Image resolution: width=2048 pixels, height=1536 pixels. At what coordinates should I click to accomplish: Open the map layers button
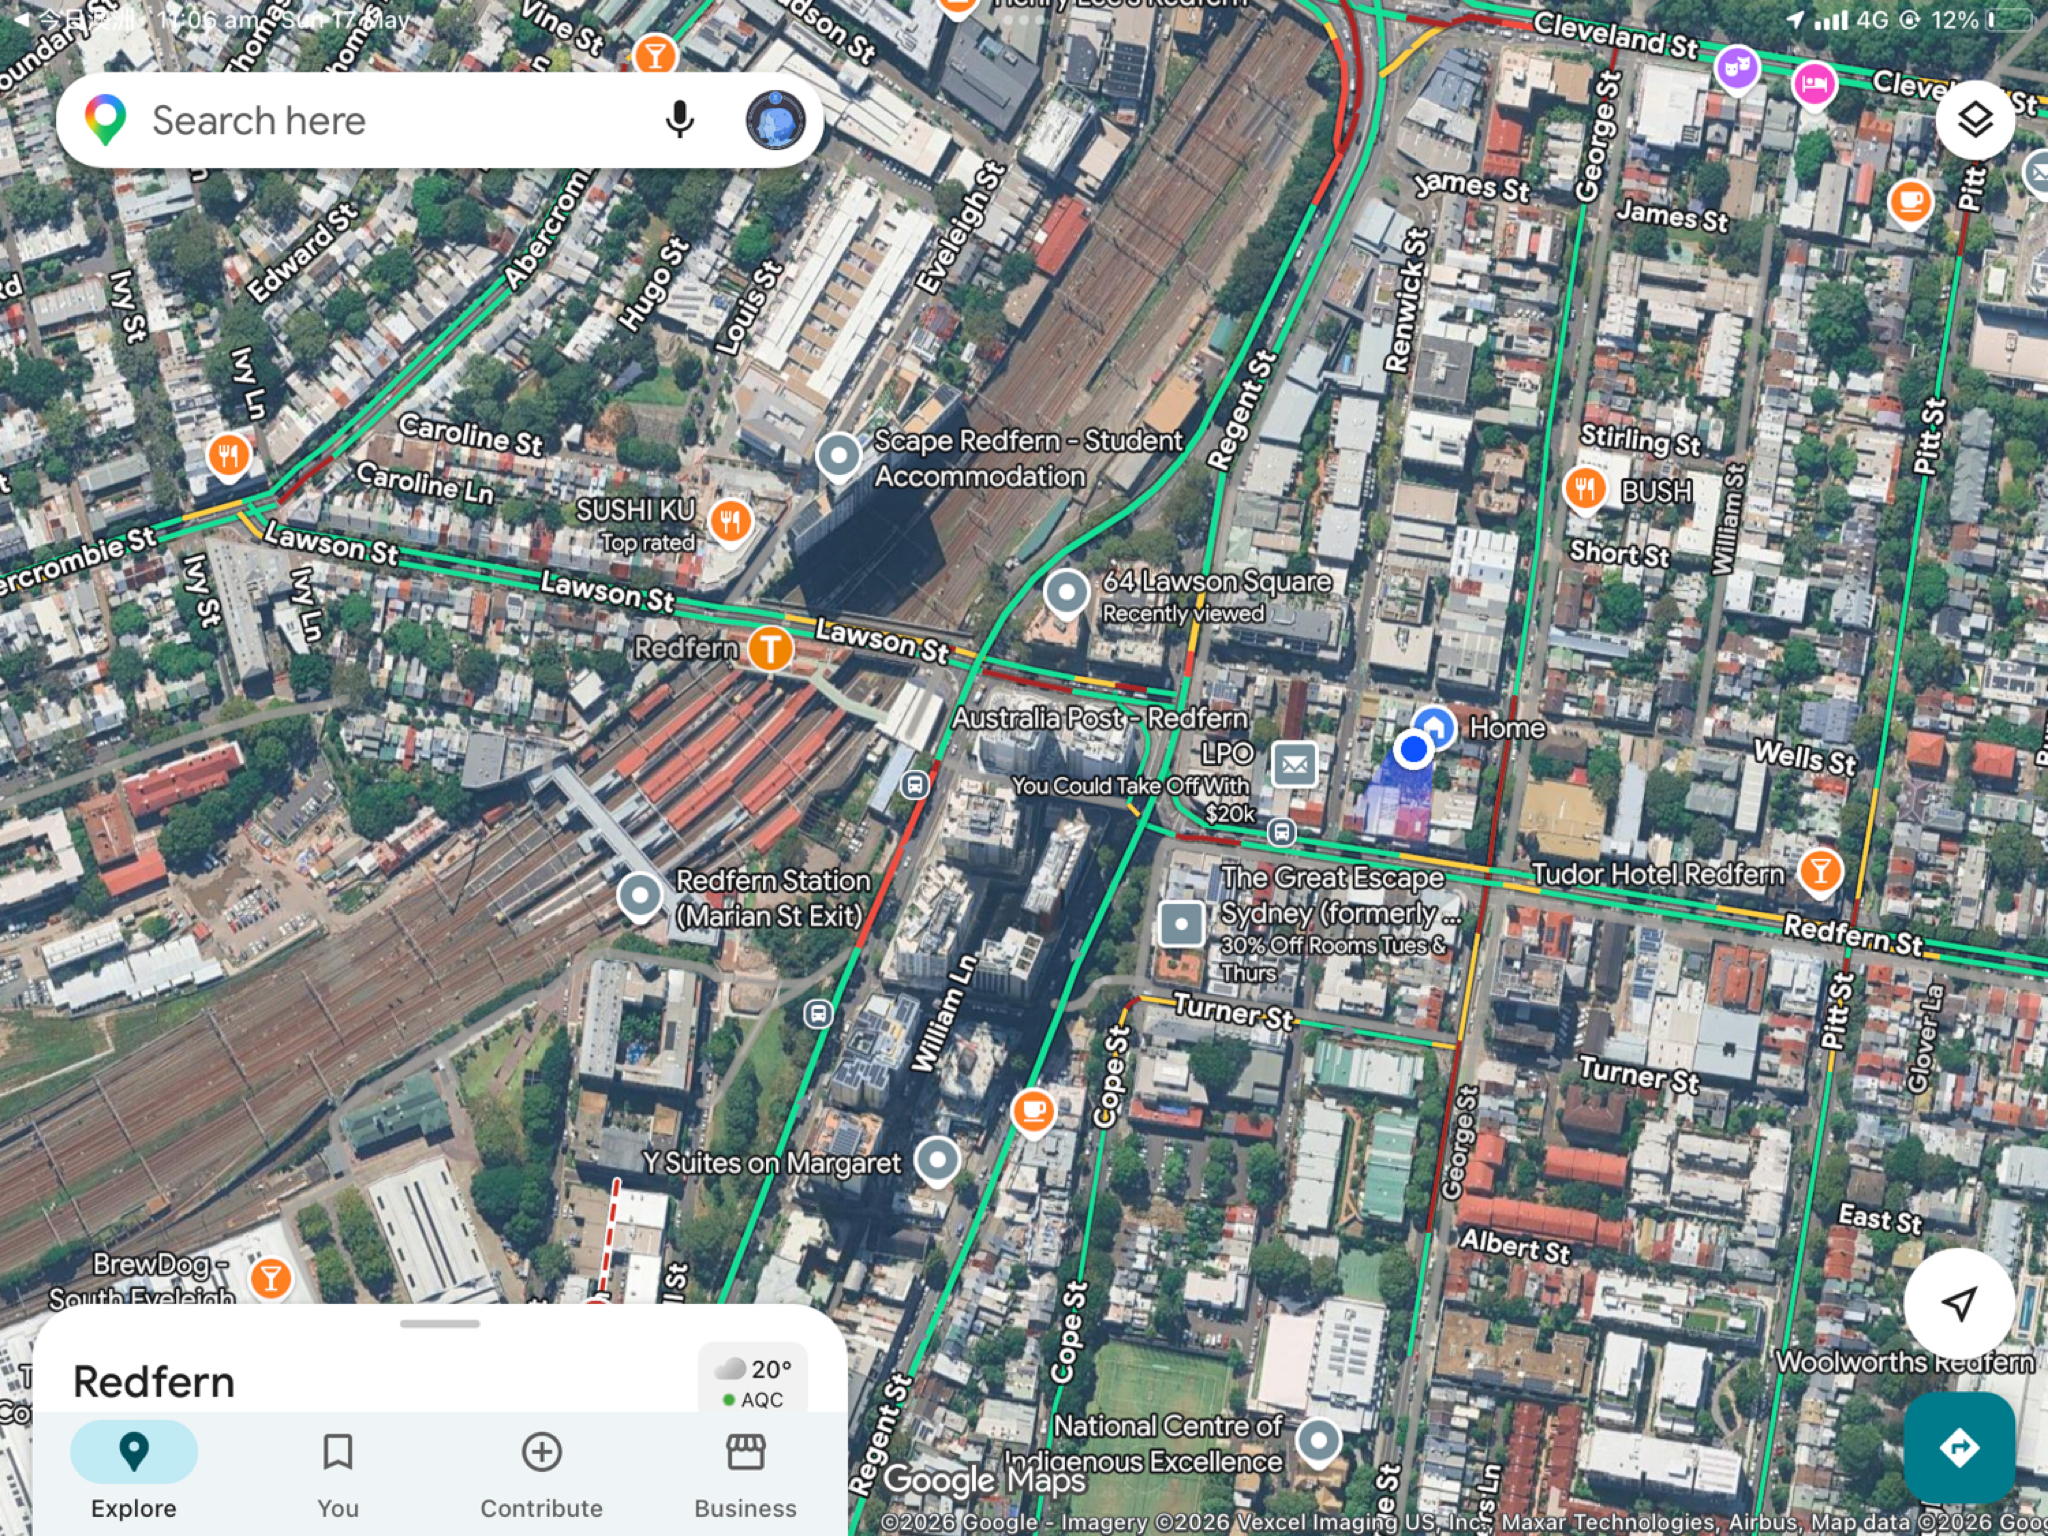pos(1974,121)
